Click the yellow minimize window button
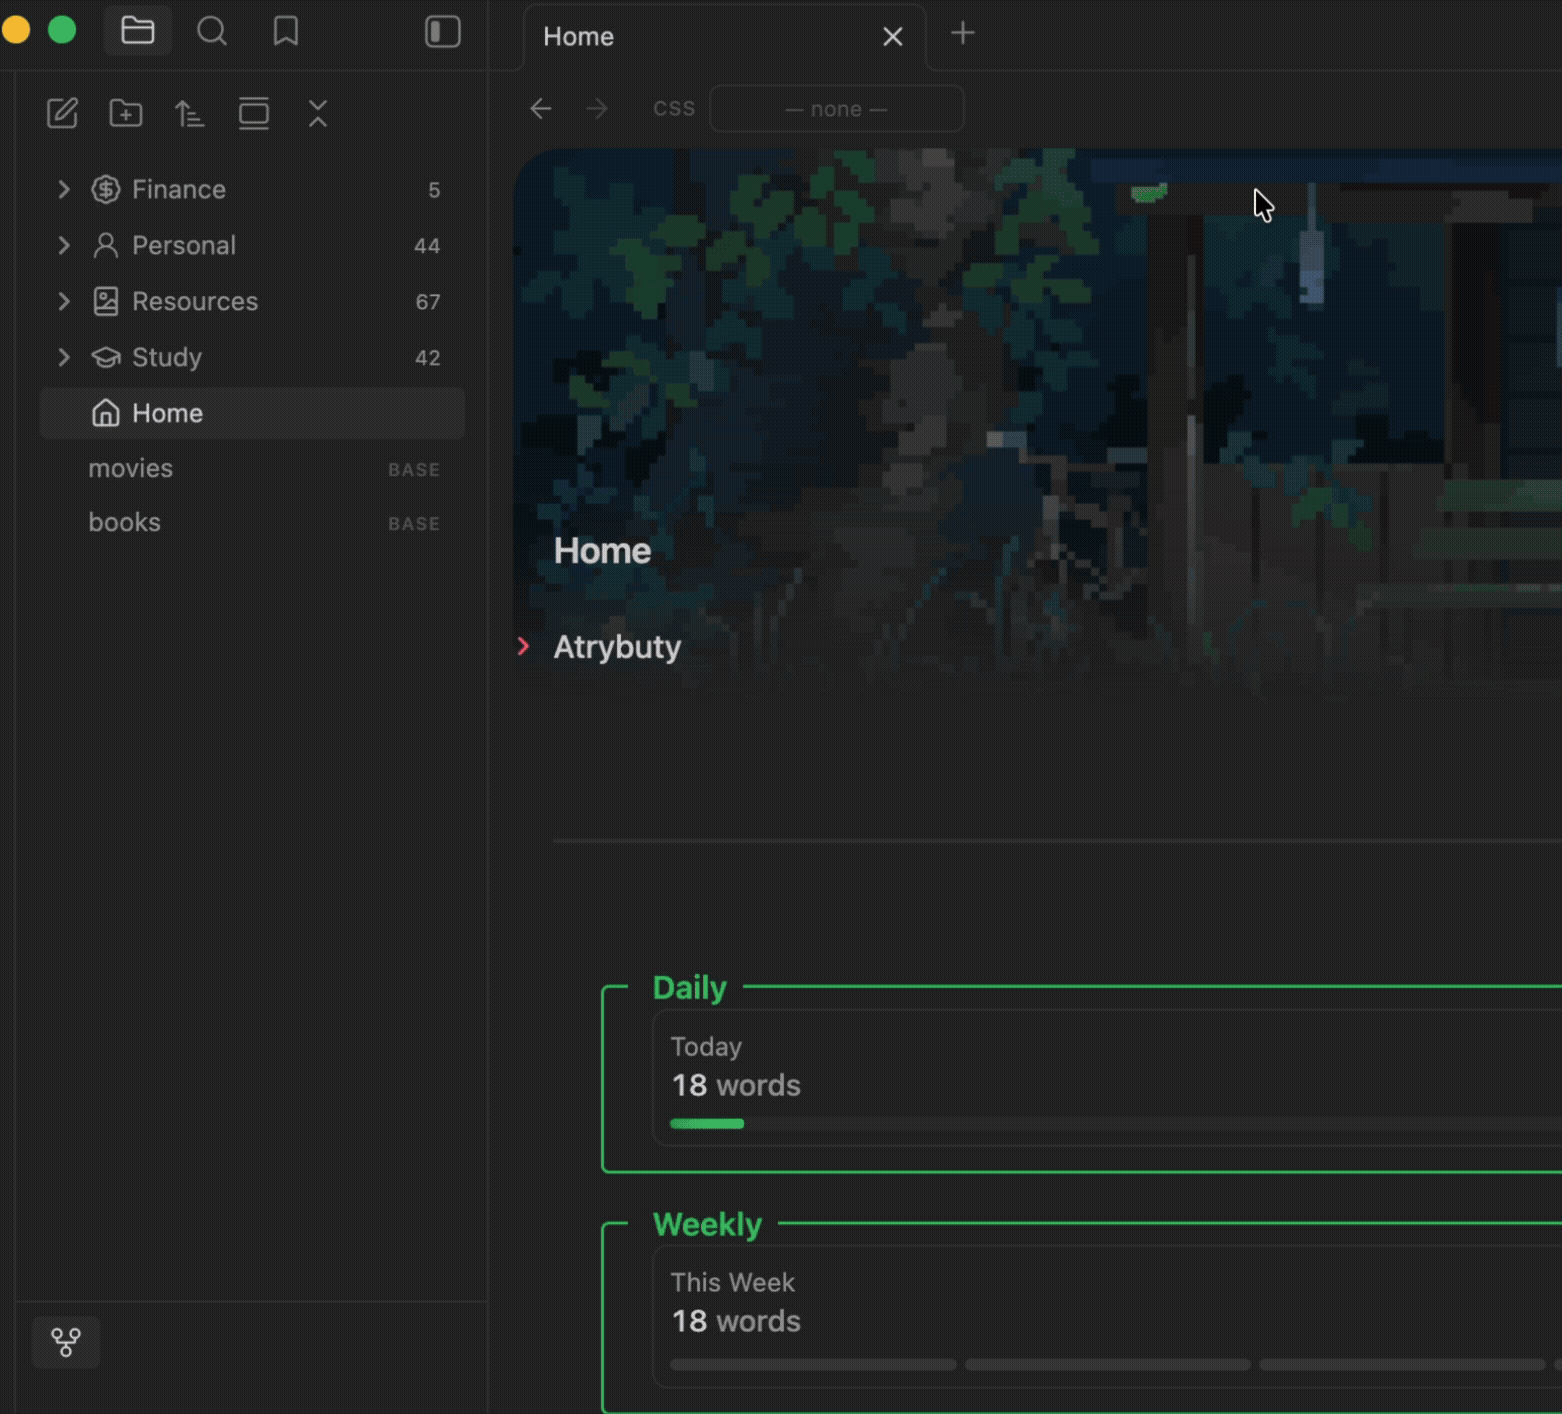This screenshot has width=1562, height=1414. [15, 30]
